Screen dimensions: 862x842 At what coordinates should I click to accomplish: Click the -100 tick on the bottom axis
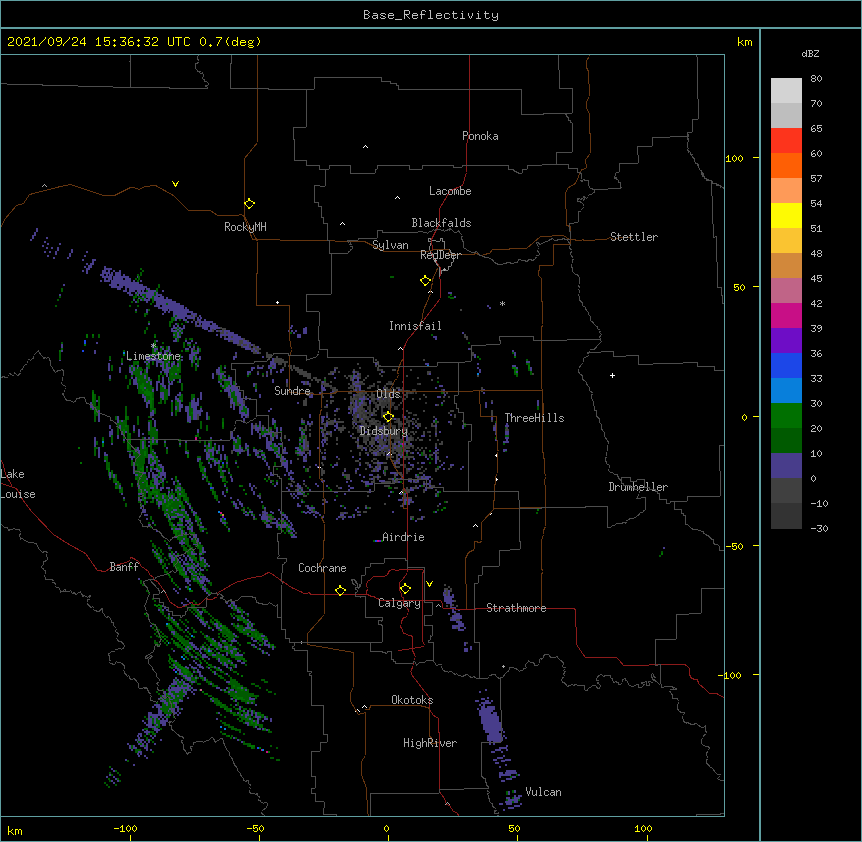pos(125,828)
